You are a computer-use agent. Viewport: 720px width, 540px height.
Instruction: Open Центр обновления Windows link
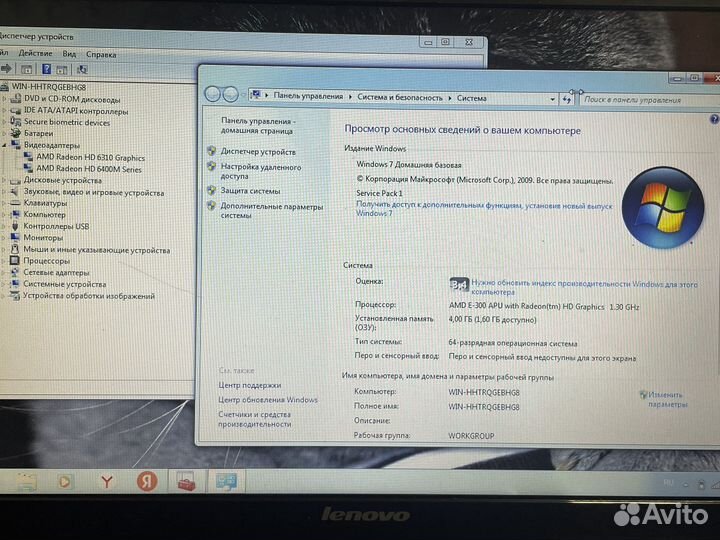[268, 399]
